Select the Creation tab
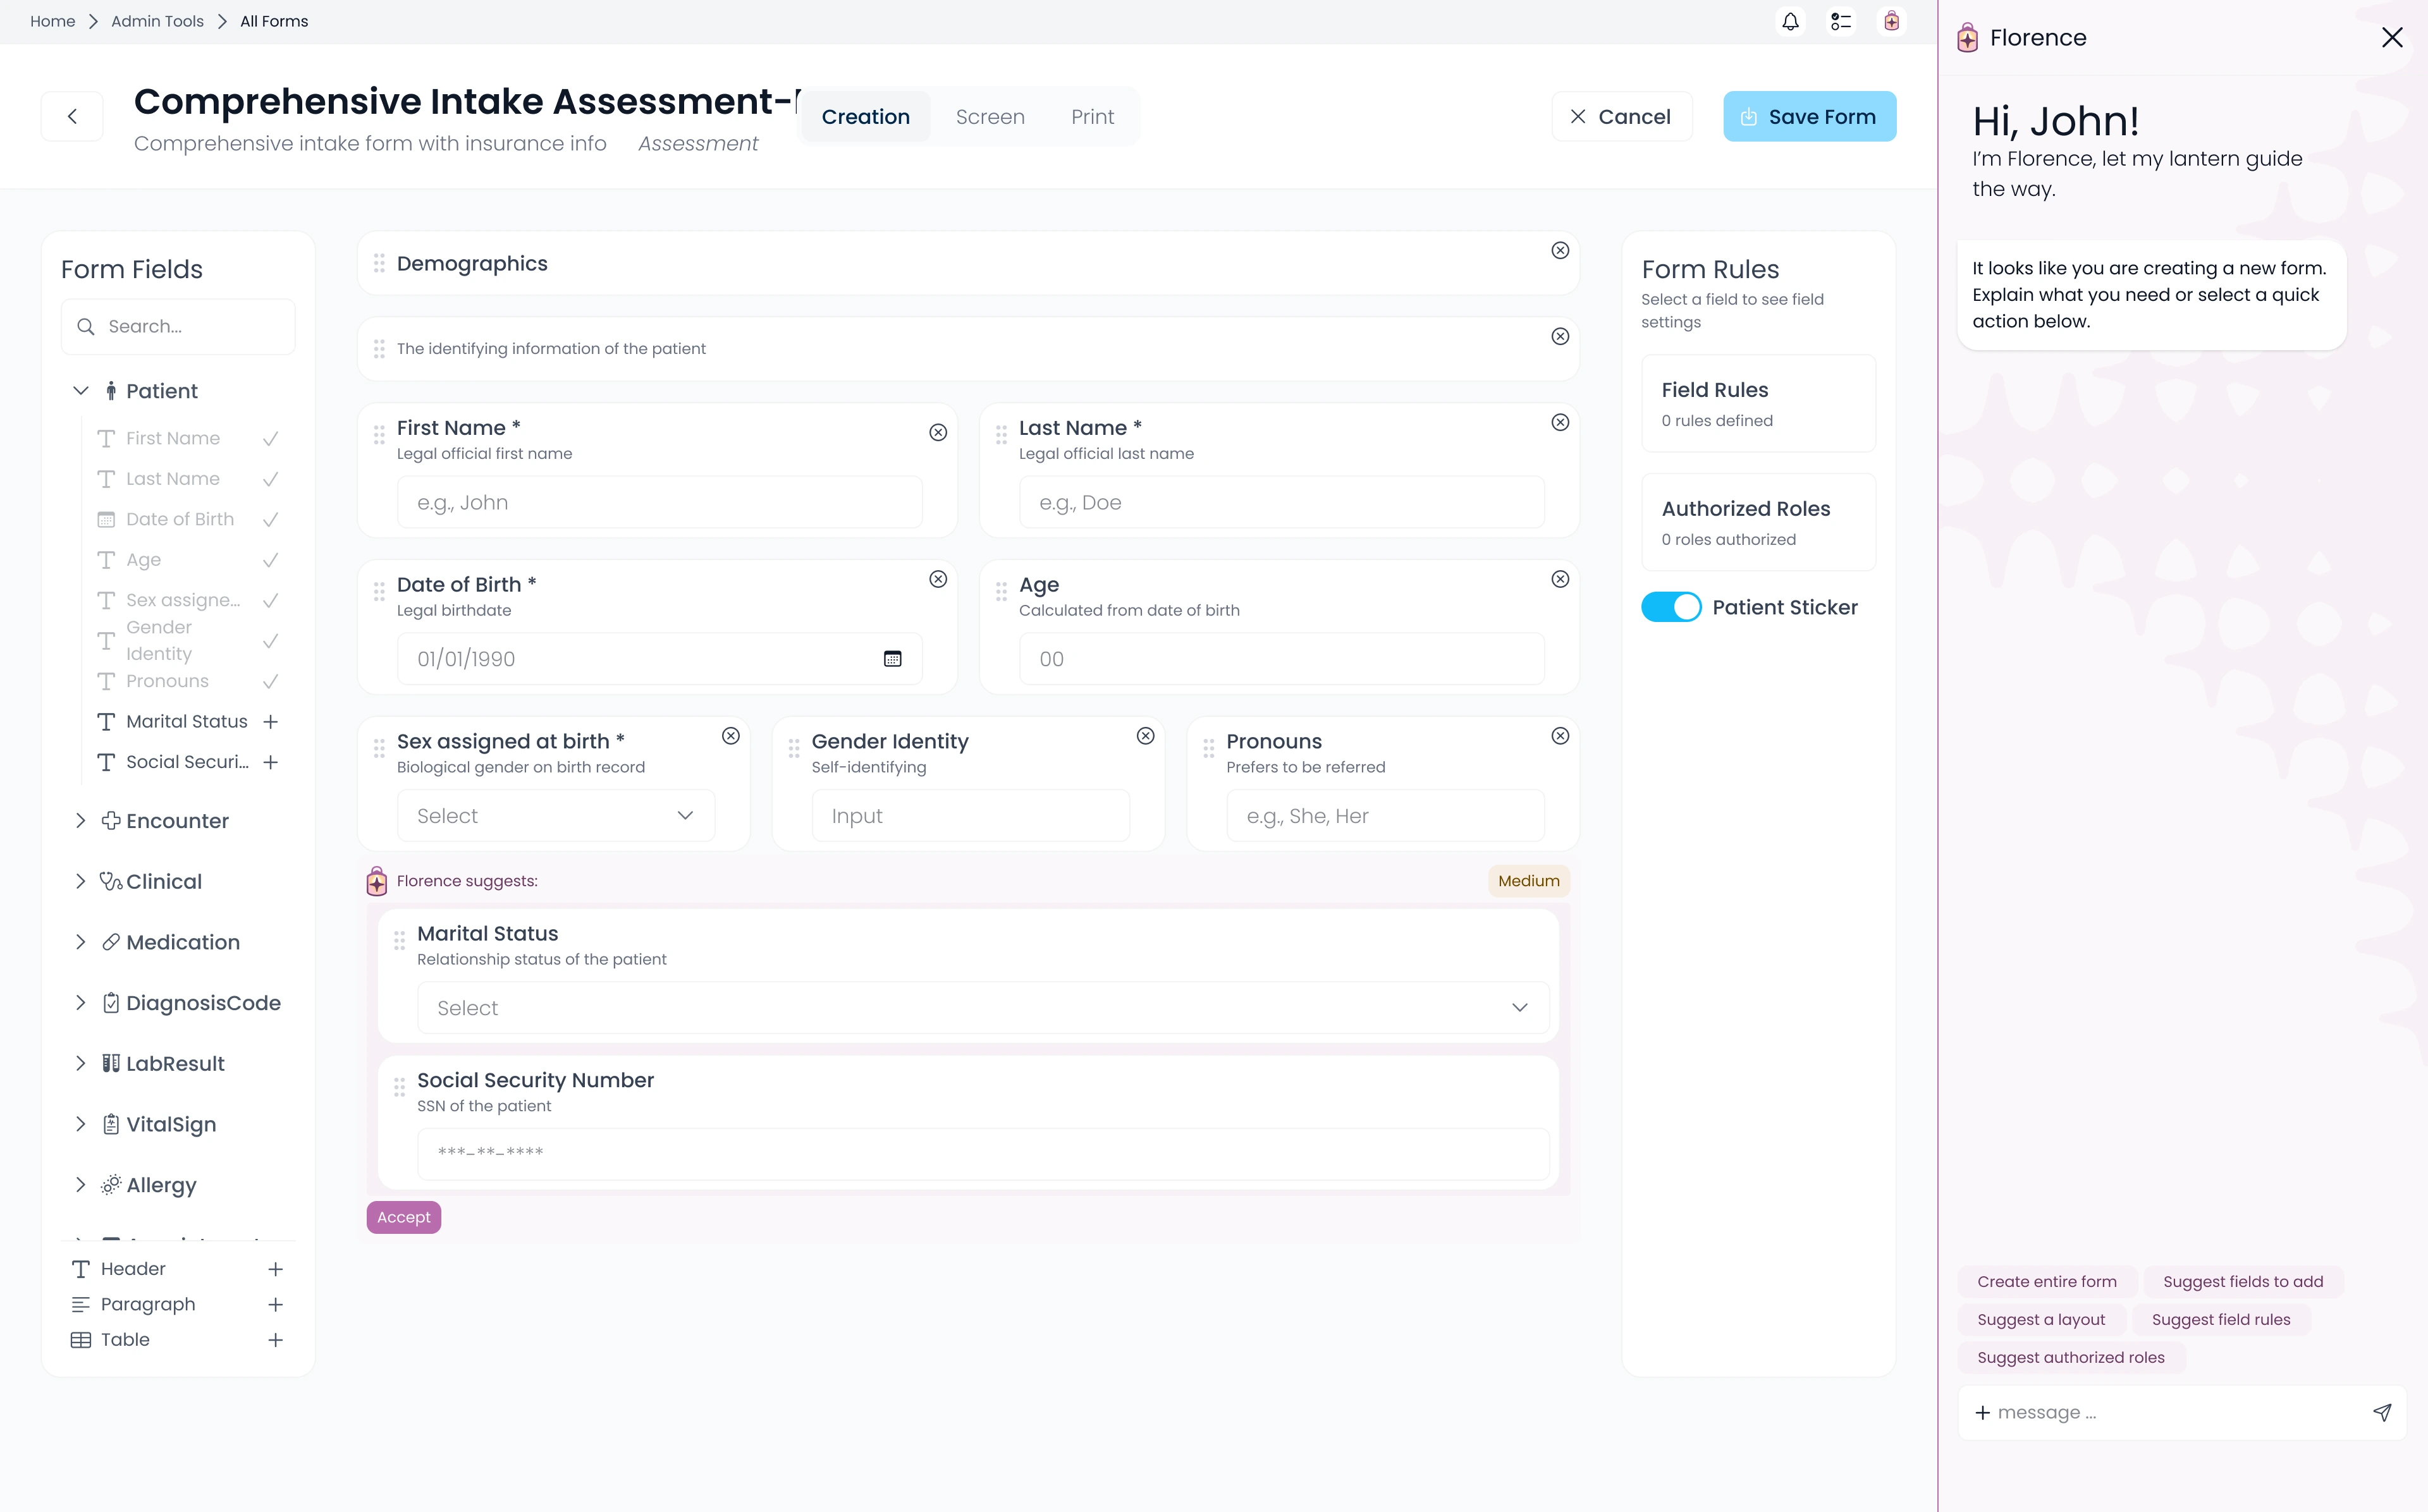 click(x=865, y=117)
